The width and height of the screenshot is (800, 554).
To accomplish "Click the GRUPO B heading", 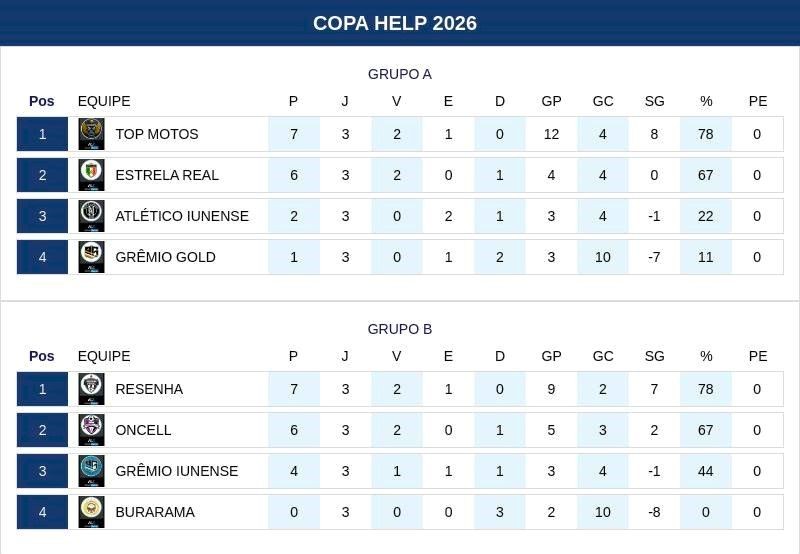I will tap(400, 329).
